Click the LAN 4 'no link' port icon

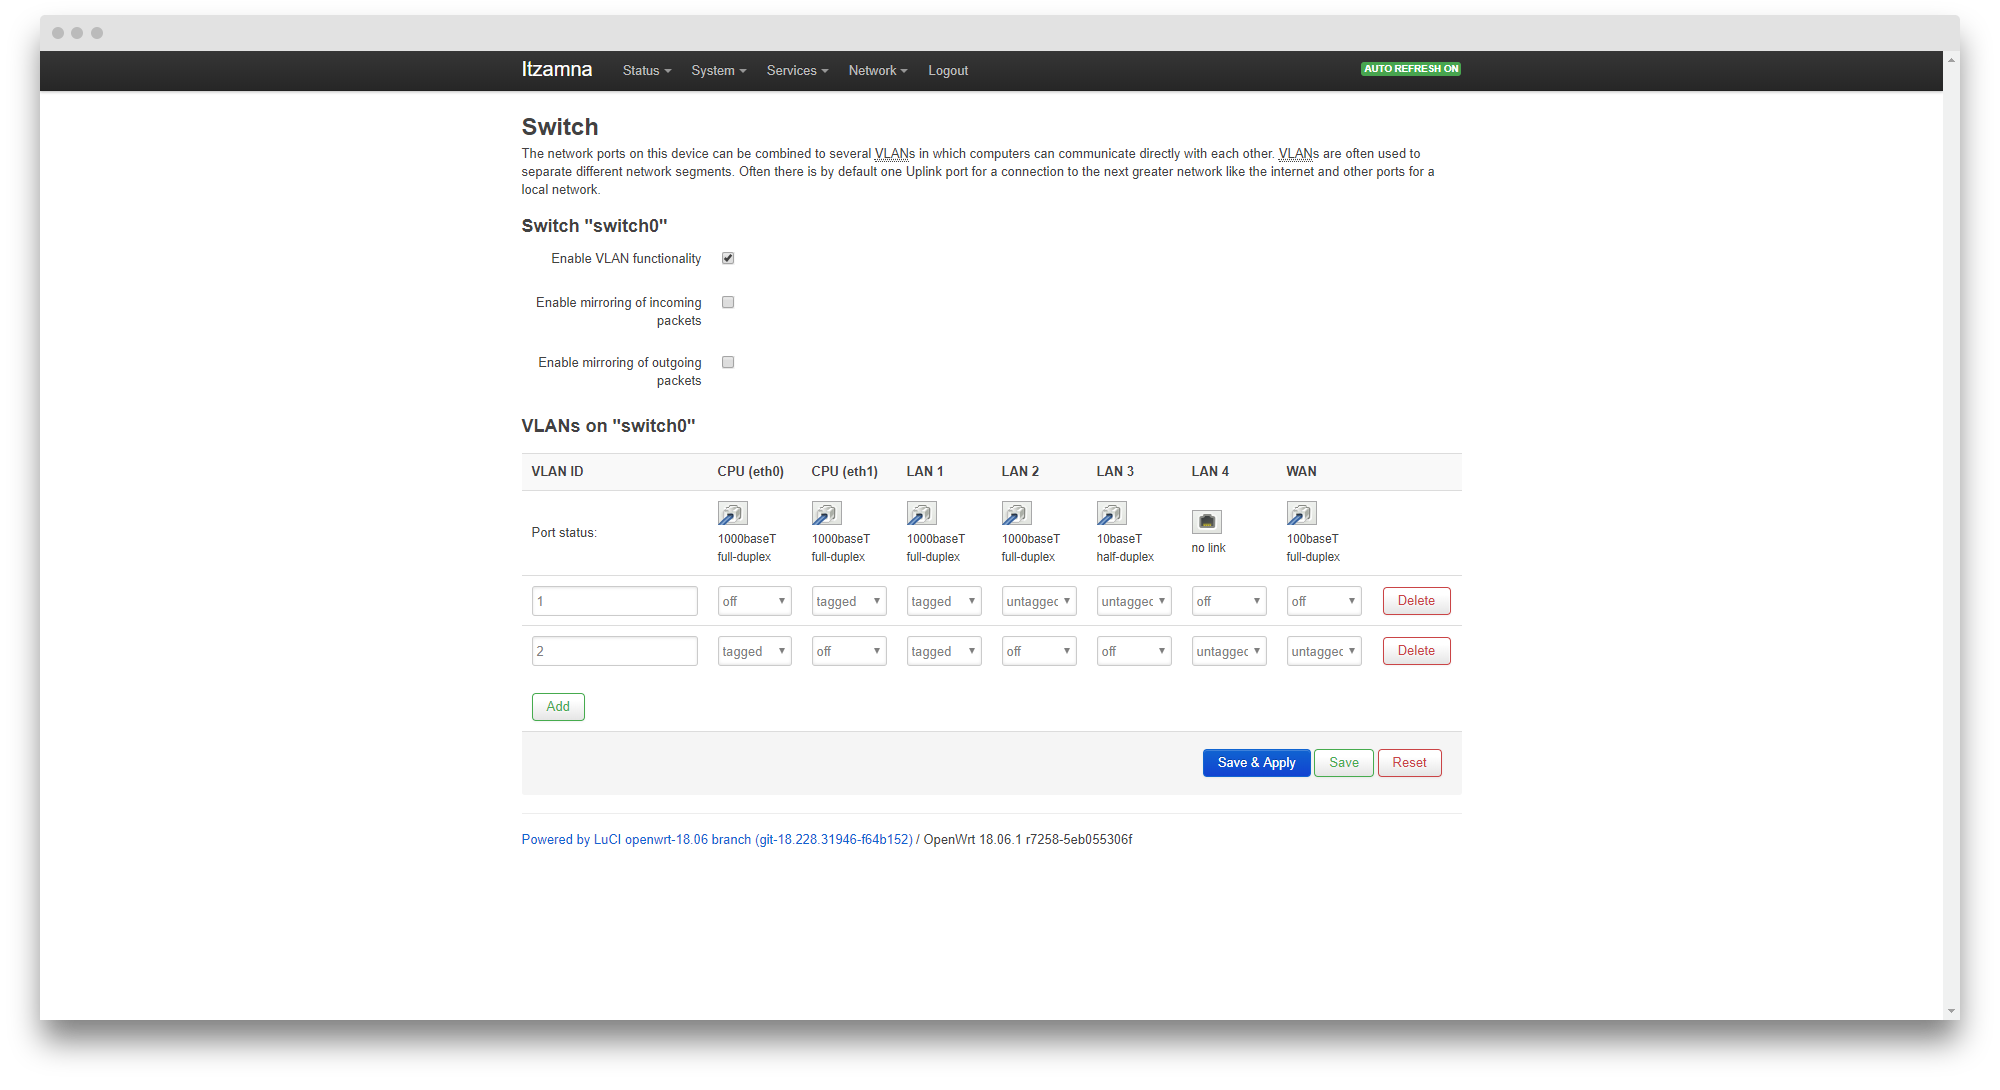tap(1207, 521)
